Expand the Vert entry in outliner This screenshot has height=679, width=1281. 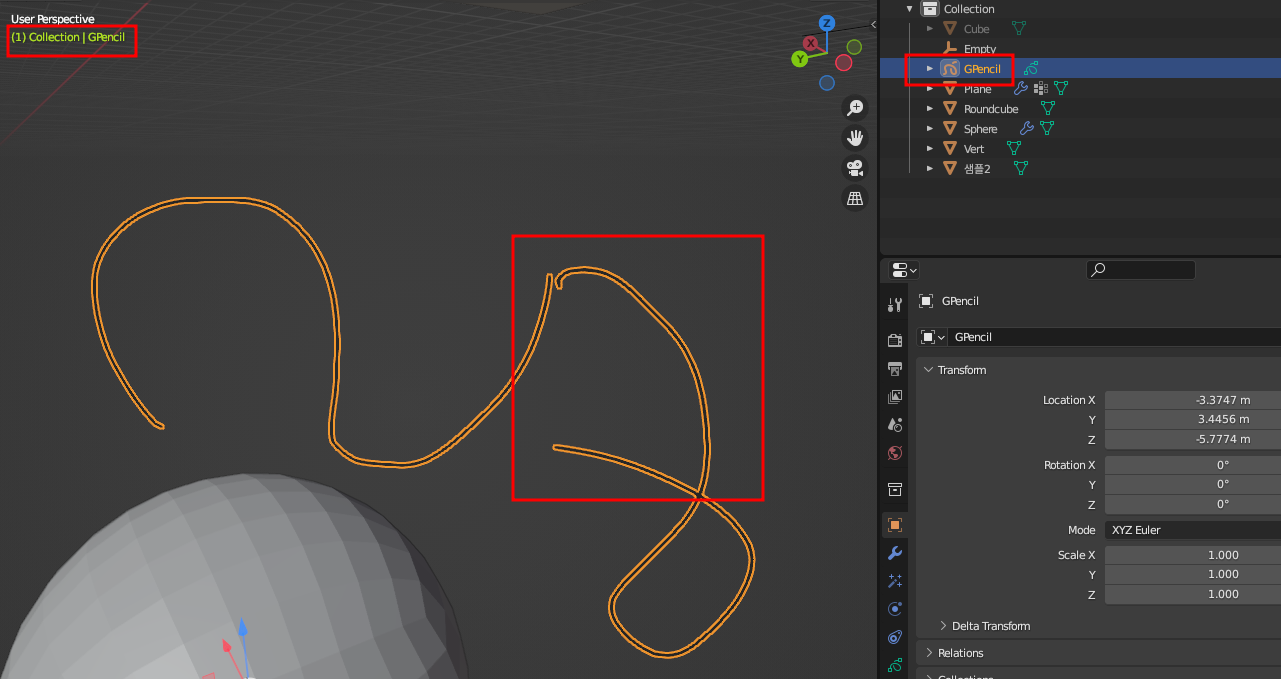[x=930, y=148]
